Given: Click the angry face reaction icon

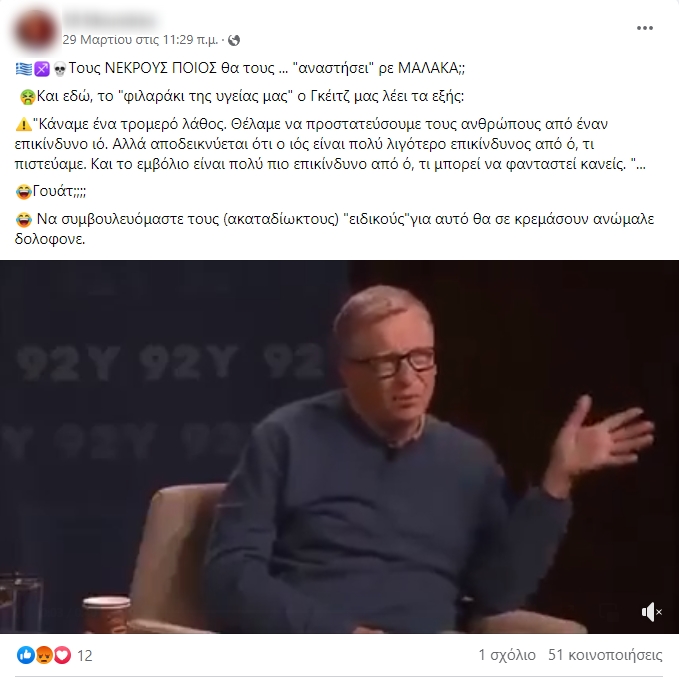Looking at the screenshot, I should [44, 655].
